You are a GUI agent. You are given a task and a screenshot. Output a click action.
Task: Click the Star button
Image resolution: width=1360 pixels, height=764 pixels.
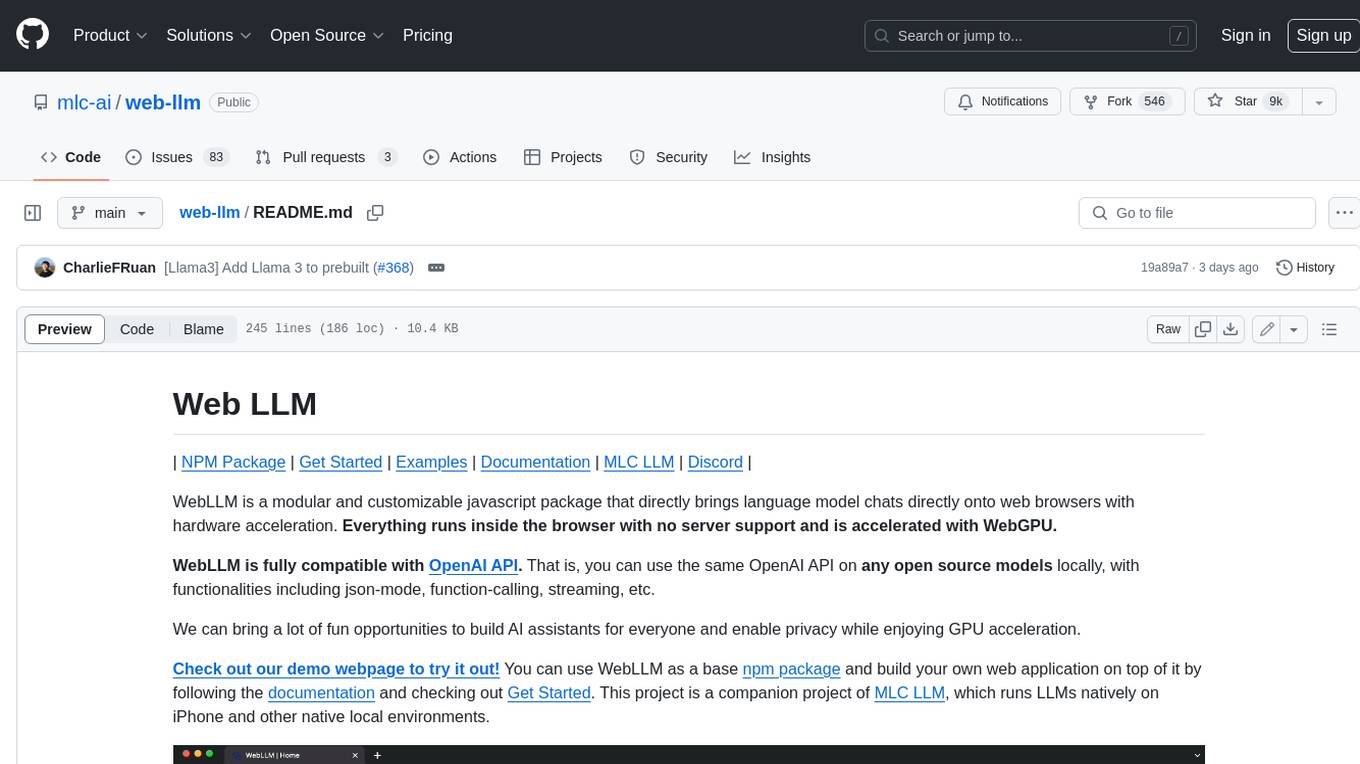1246,102
